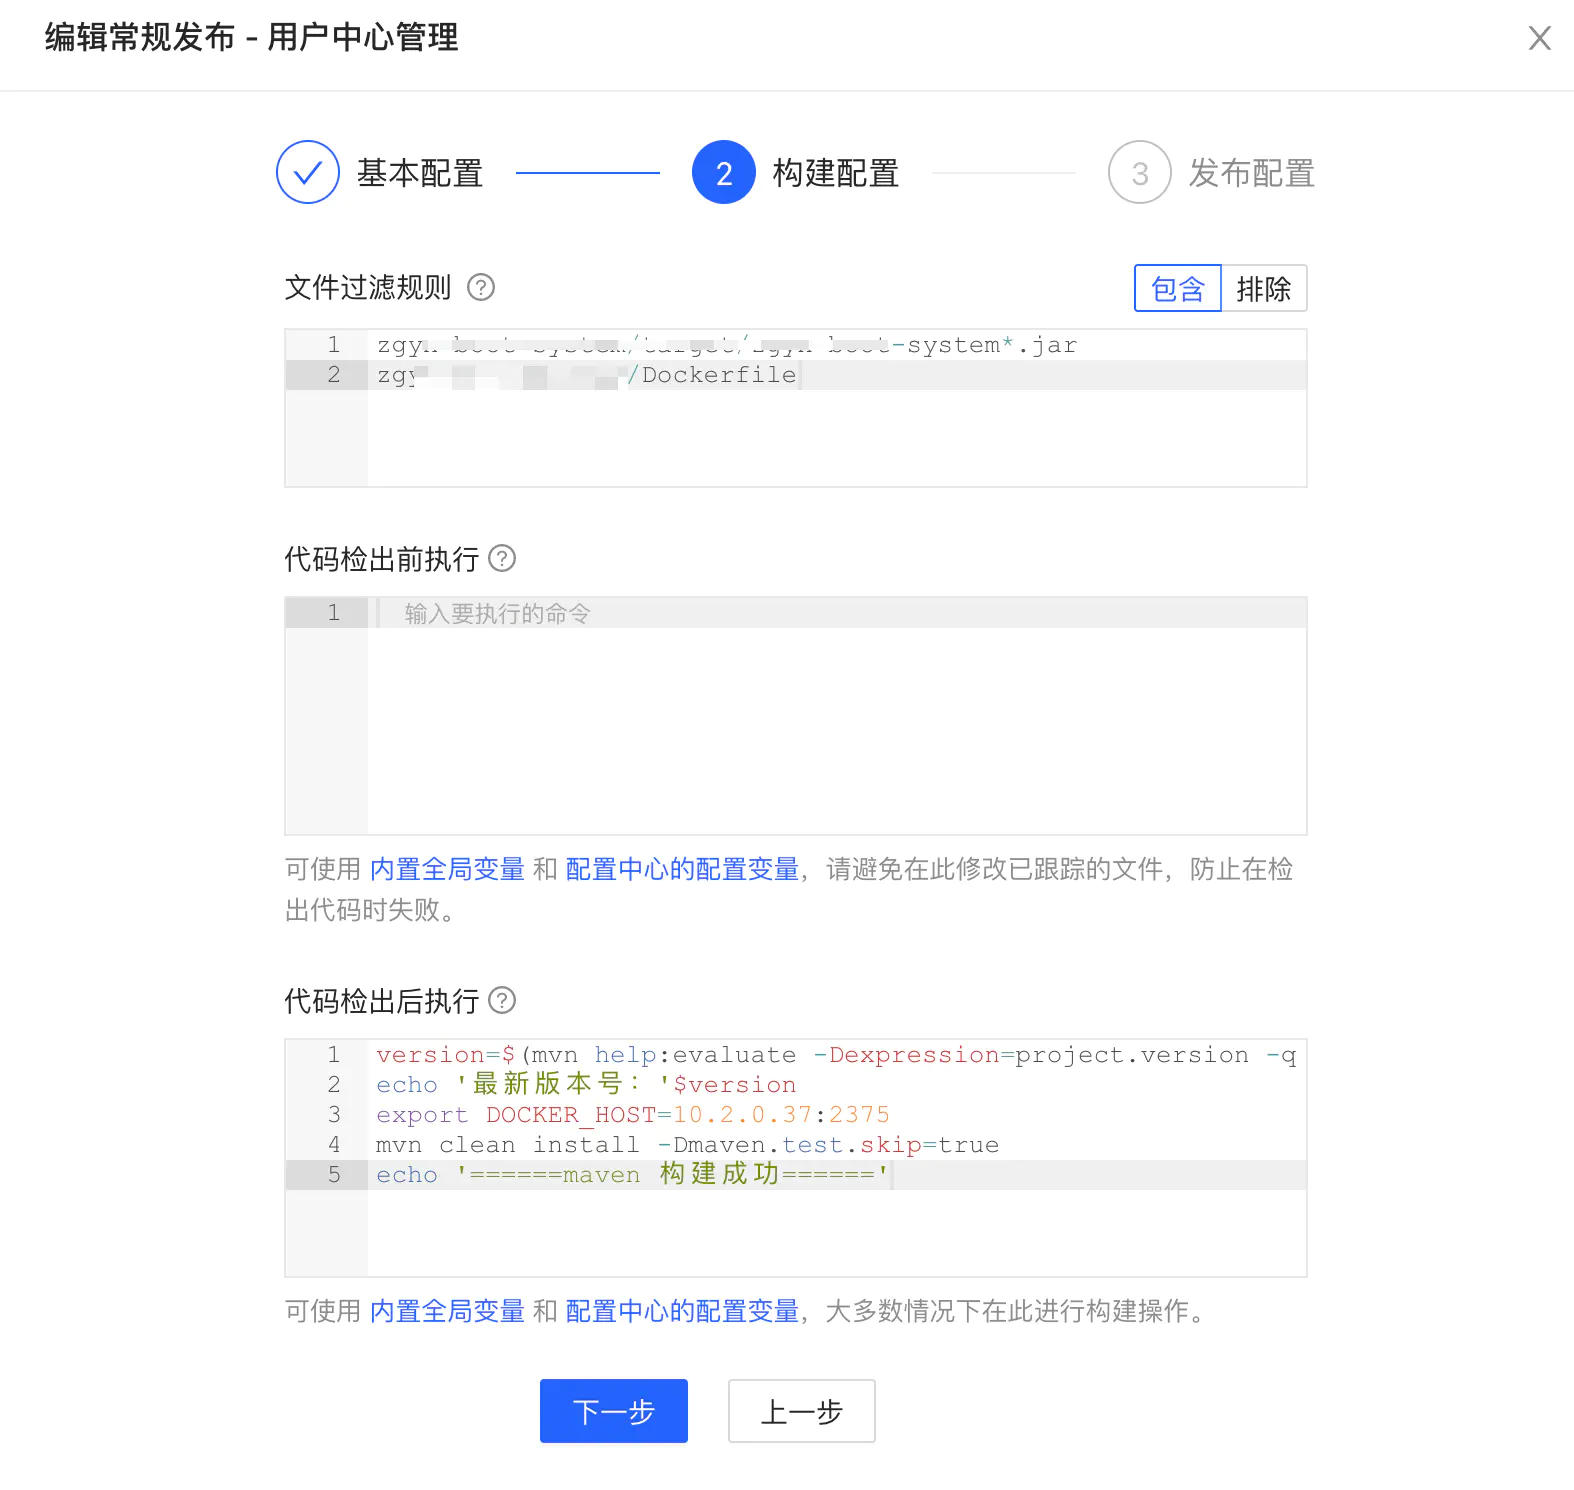Open help icon next to 文件过滤规则
This screenshot has height=1490, width=1574.
click(x=481, y=287)
